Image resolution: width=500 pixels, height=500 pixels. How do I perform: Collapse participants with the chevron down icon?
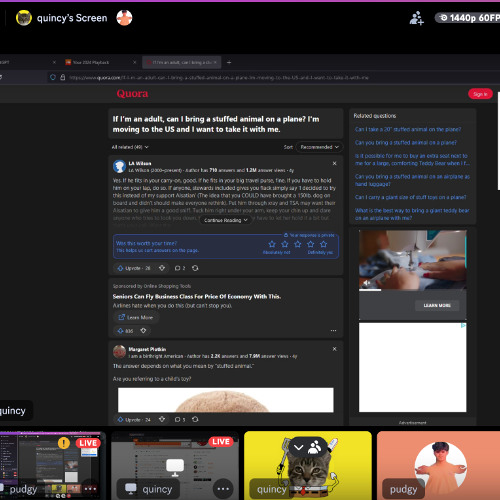click(298, 447)
